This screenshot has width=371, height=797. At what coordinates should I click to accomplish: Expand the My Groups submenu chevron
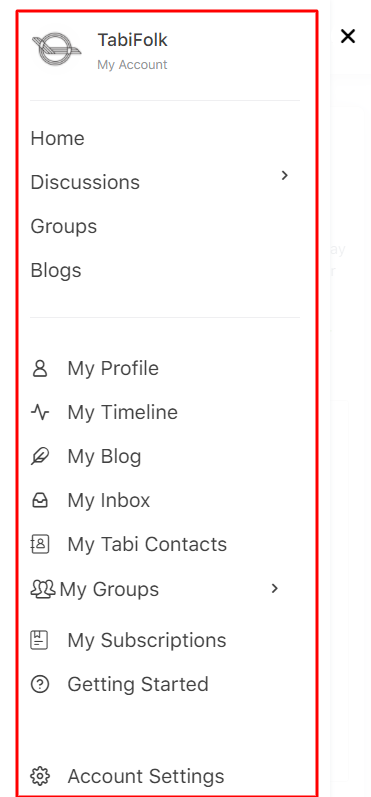(275, 589)
